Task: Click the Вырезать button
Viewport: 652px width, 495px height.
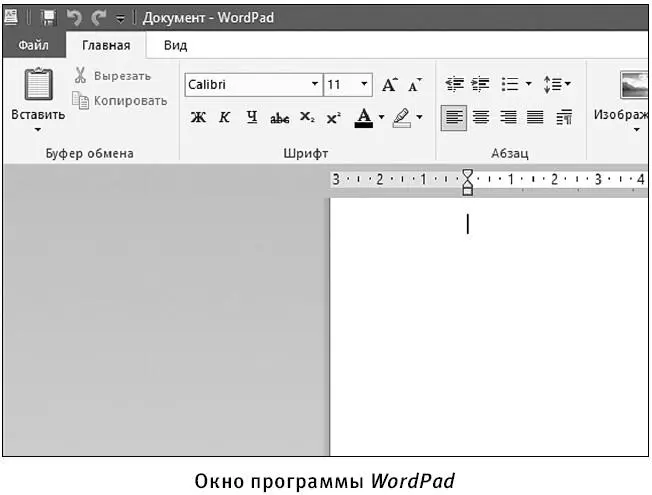Action: click(112, 76)
